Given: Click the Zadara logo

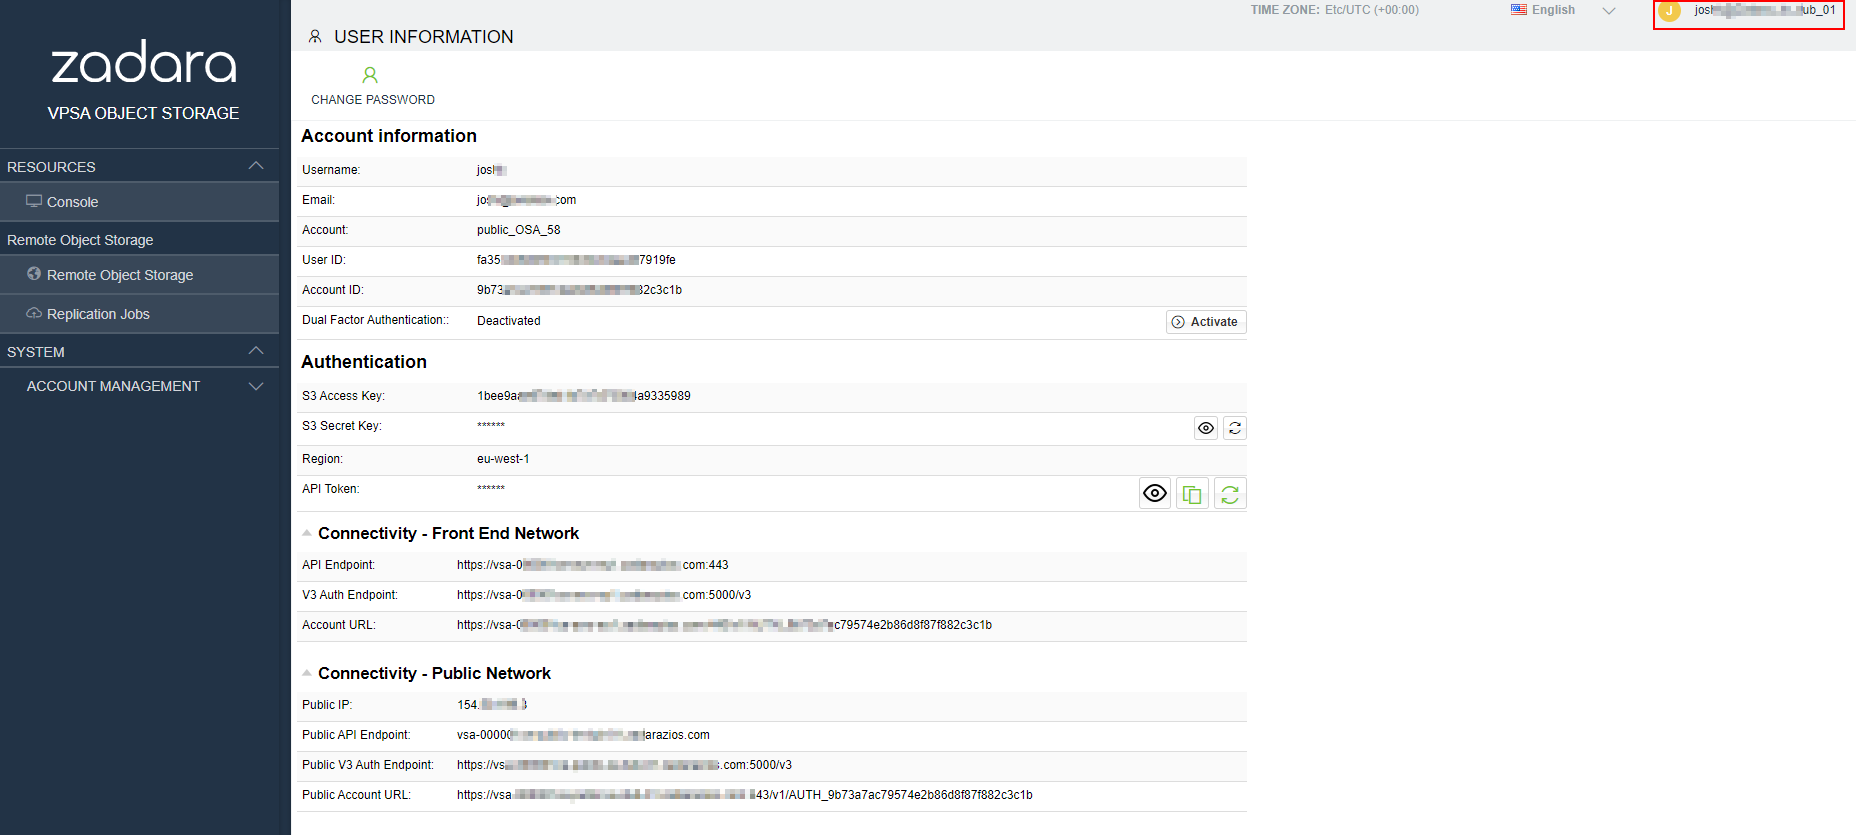Looking at the screenshot, I should (x=144, y=63).
